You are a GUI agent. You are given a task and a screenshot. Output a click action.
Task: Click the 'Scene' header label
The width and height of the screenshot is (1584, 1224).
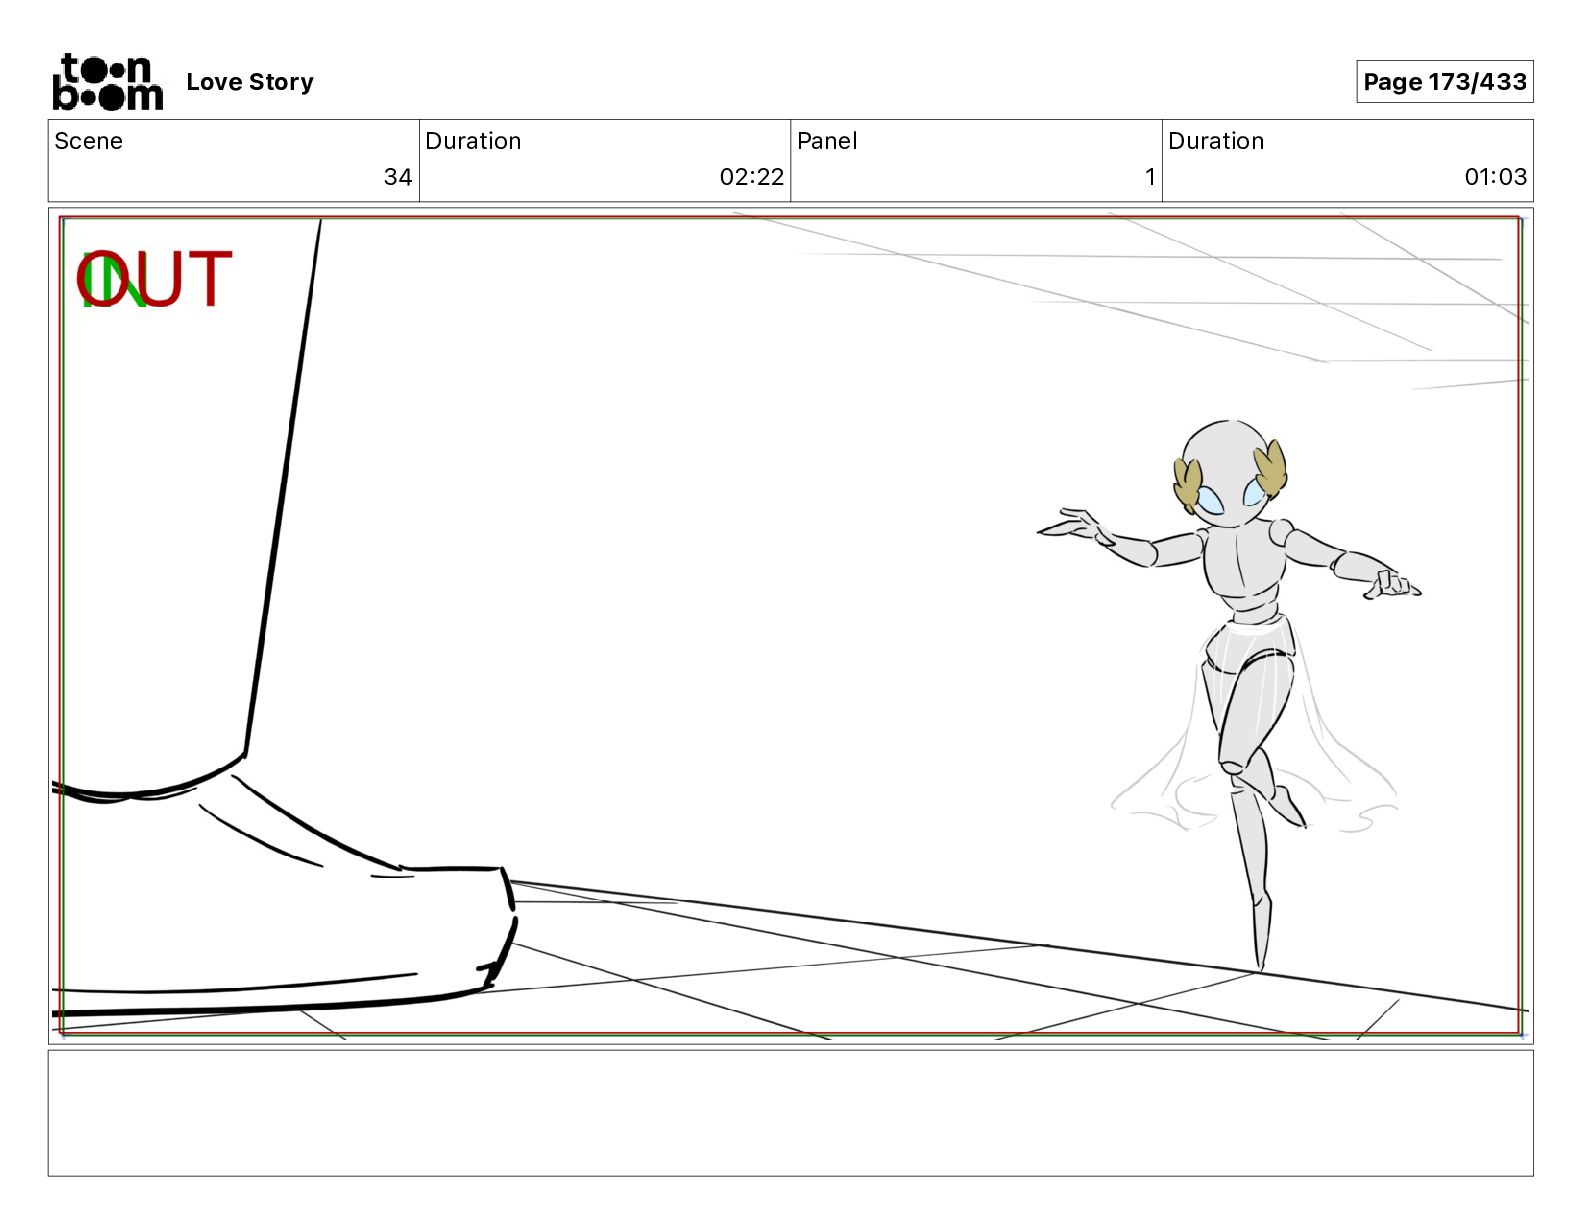[x=88, y=141]
